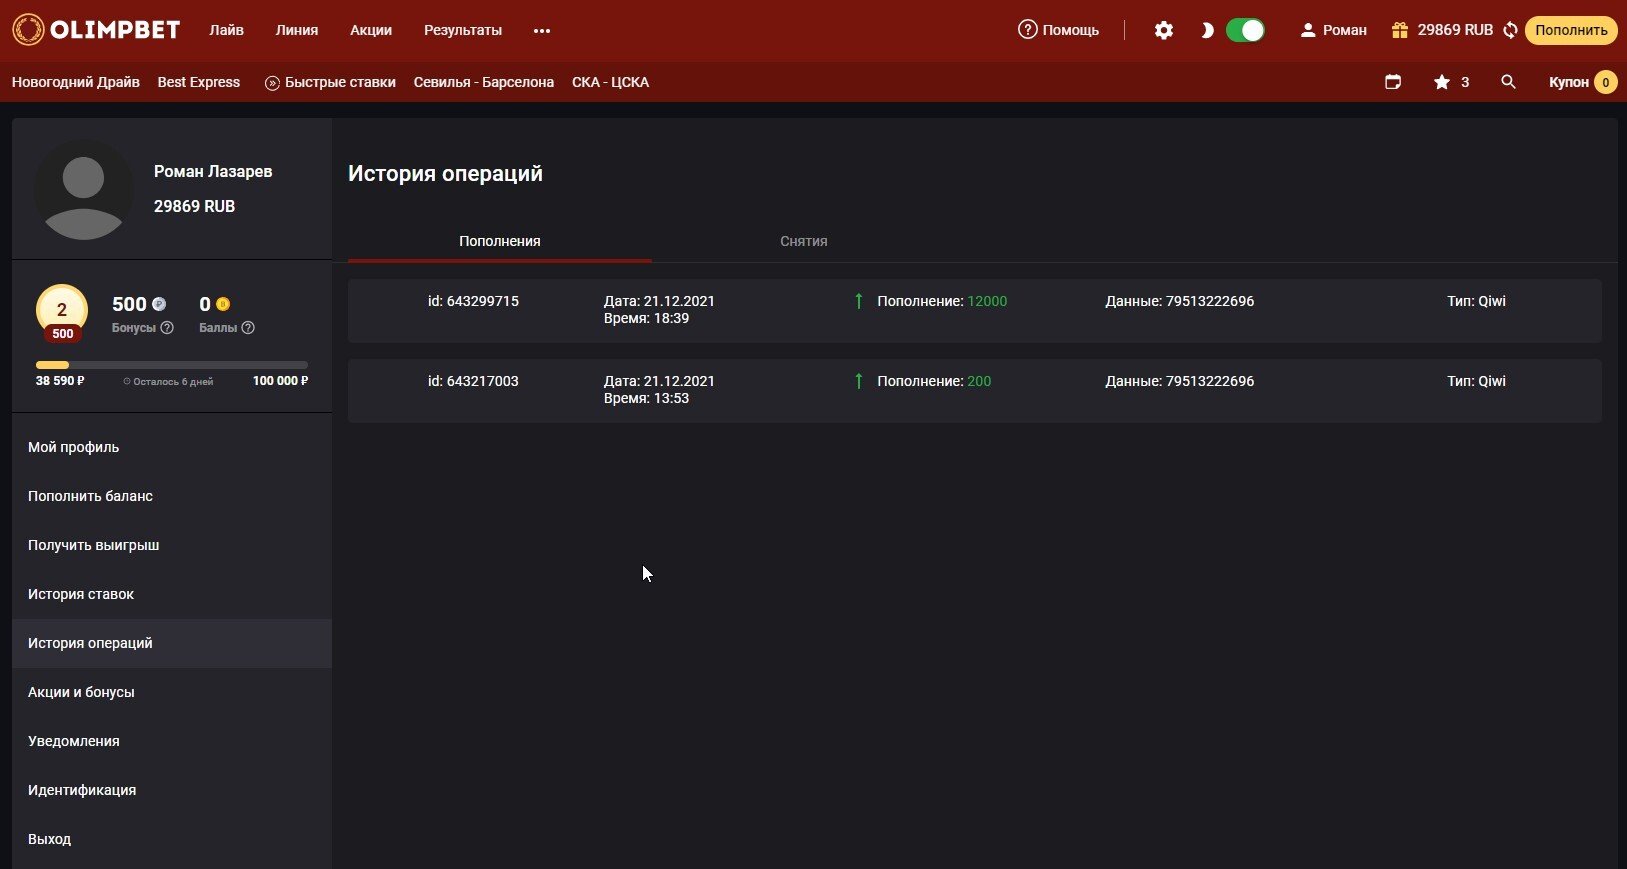Screen dimensions: 1627x869
Task: Select the Пополнения tab
Action: 499,241
